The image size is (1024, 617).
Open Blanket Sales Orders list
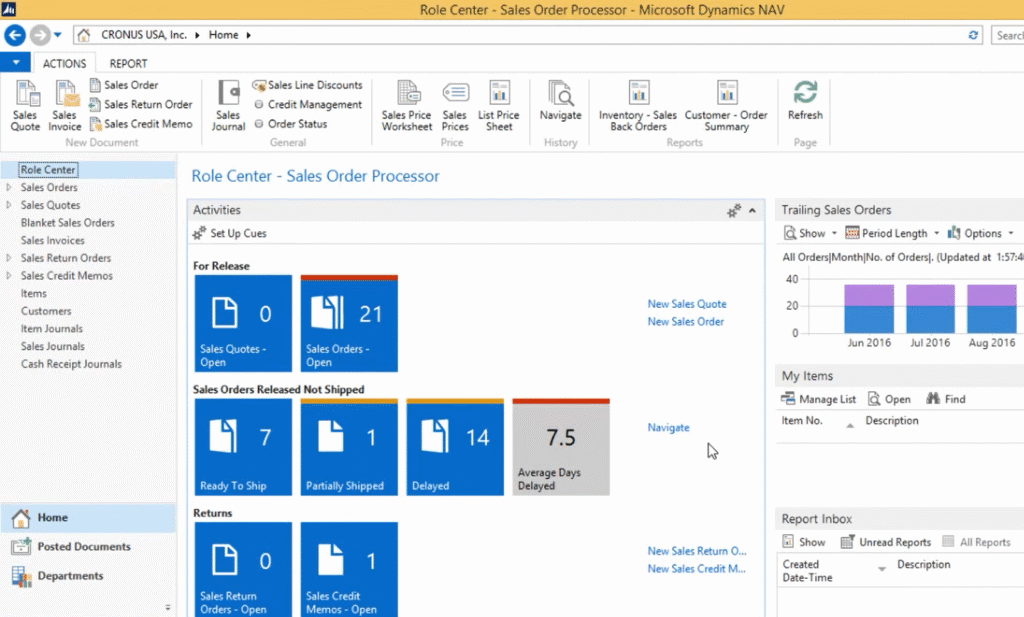coord(67,223)
